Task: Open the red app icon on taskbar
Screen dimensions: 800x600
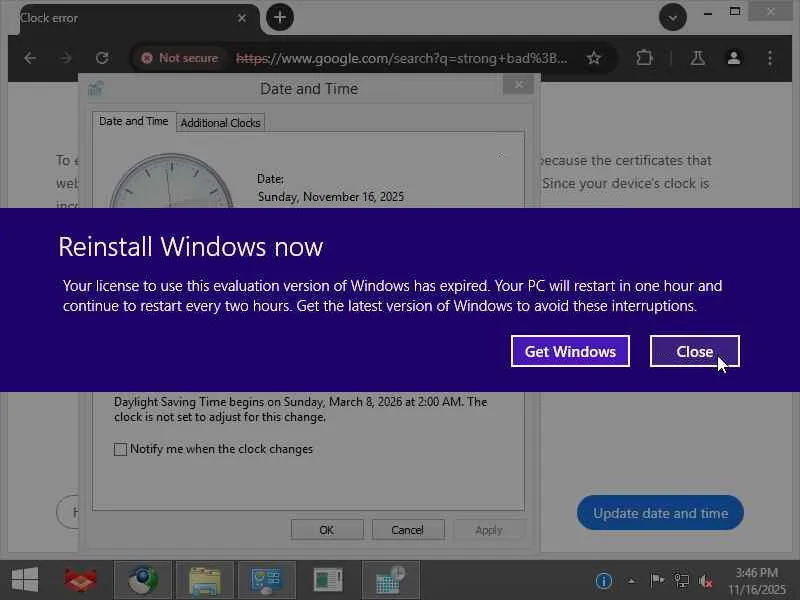Action: (80, 580)
